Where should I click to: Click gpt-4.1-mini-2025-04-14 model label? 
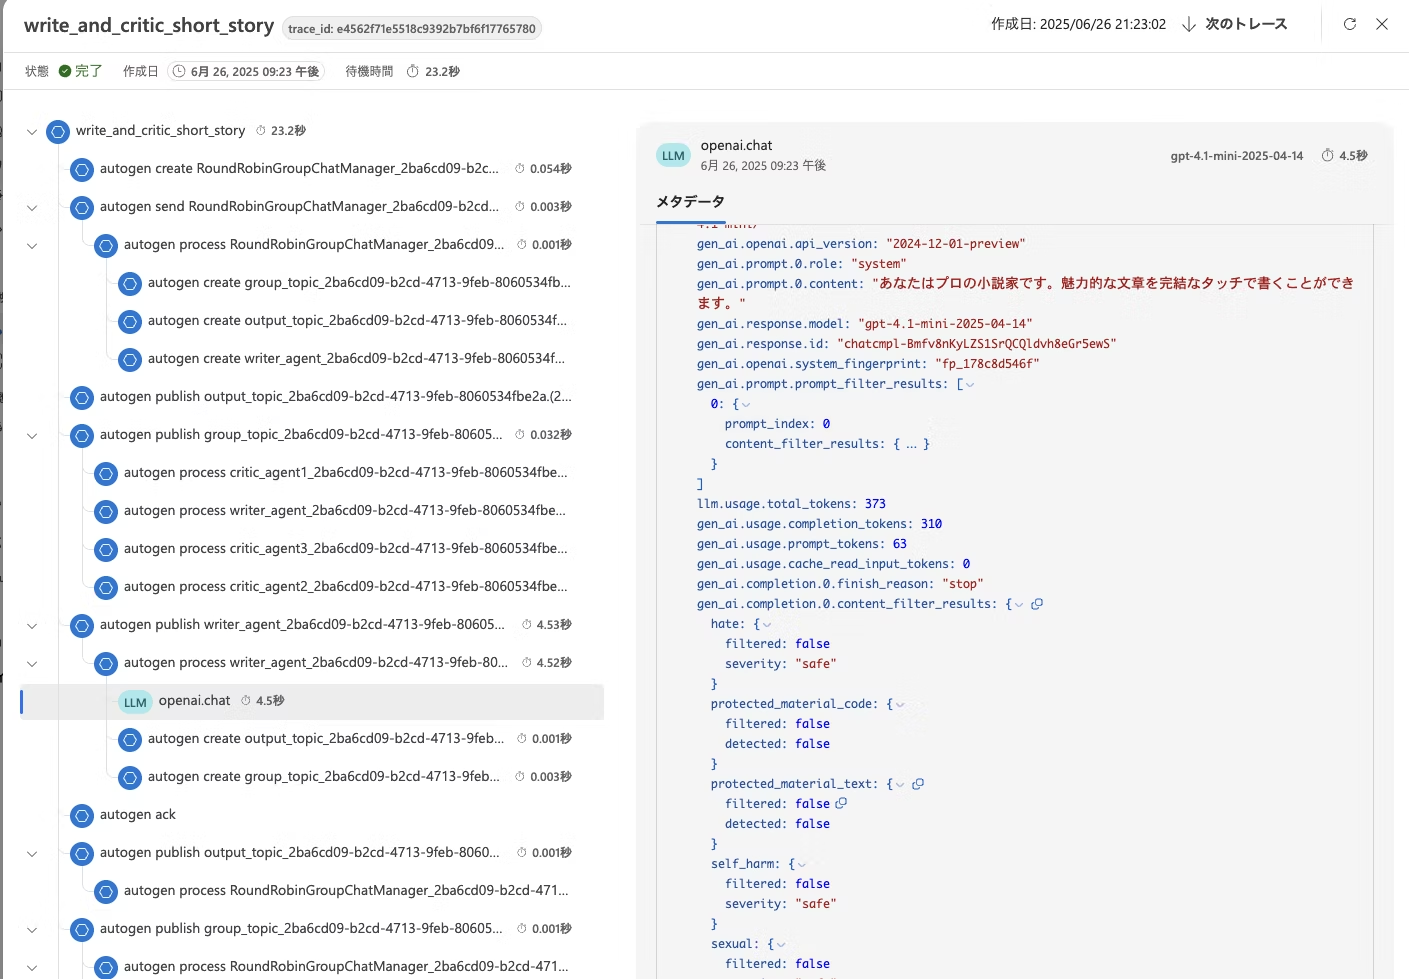1237,156
